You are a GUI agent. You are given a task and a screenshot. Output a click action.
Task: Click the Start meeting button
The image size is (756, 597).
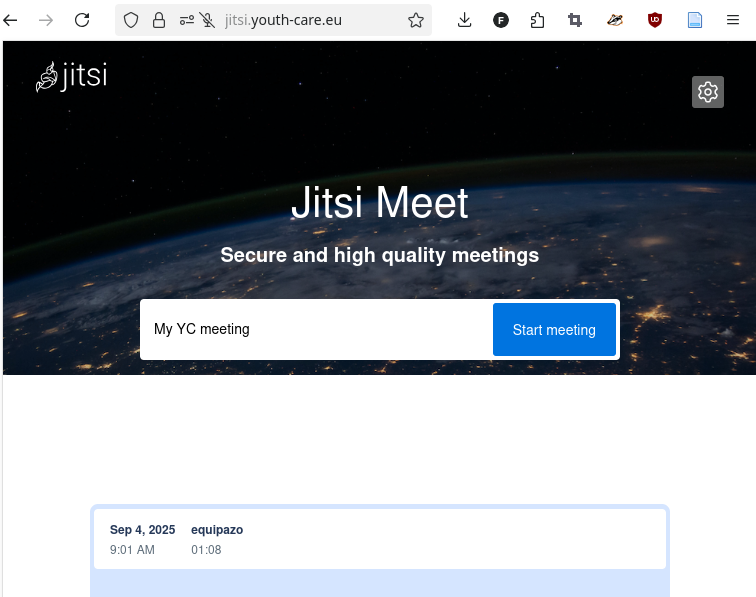pos(554,330)
